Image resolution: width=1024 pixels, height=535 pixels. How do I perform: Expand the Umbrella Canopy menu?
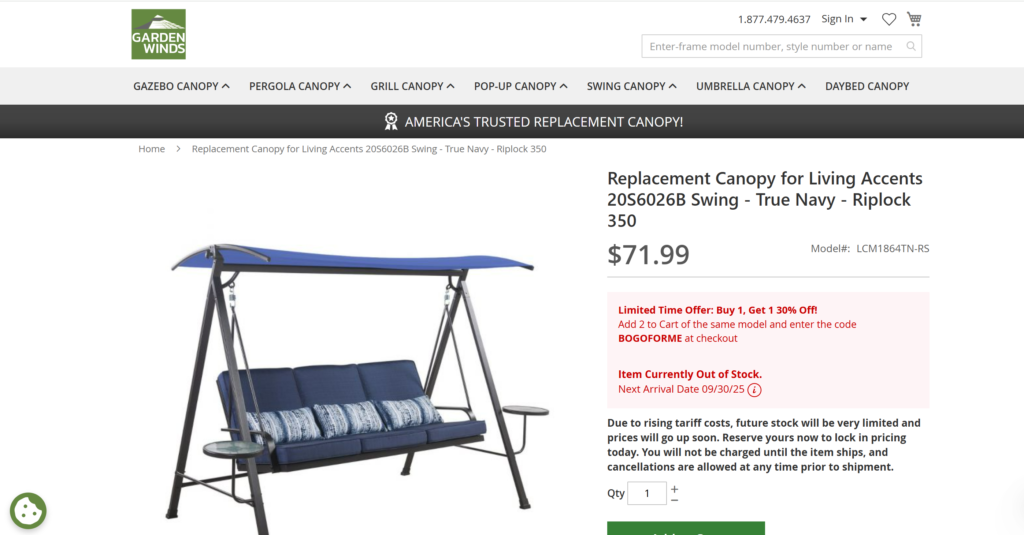pos(750,86)
